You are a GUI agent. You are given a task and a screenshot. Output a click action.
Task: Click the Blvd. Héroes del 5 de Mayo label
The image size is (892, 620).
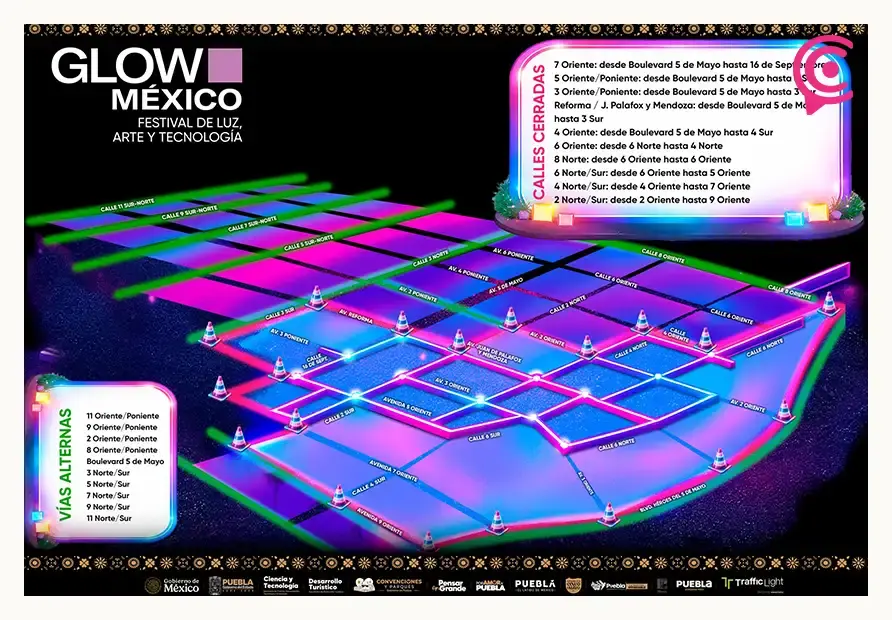coord(673,499)
